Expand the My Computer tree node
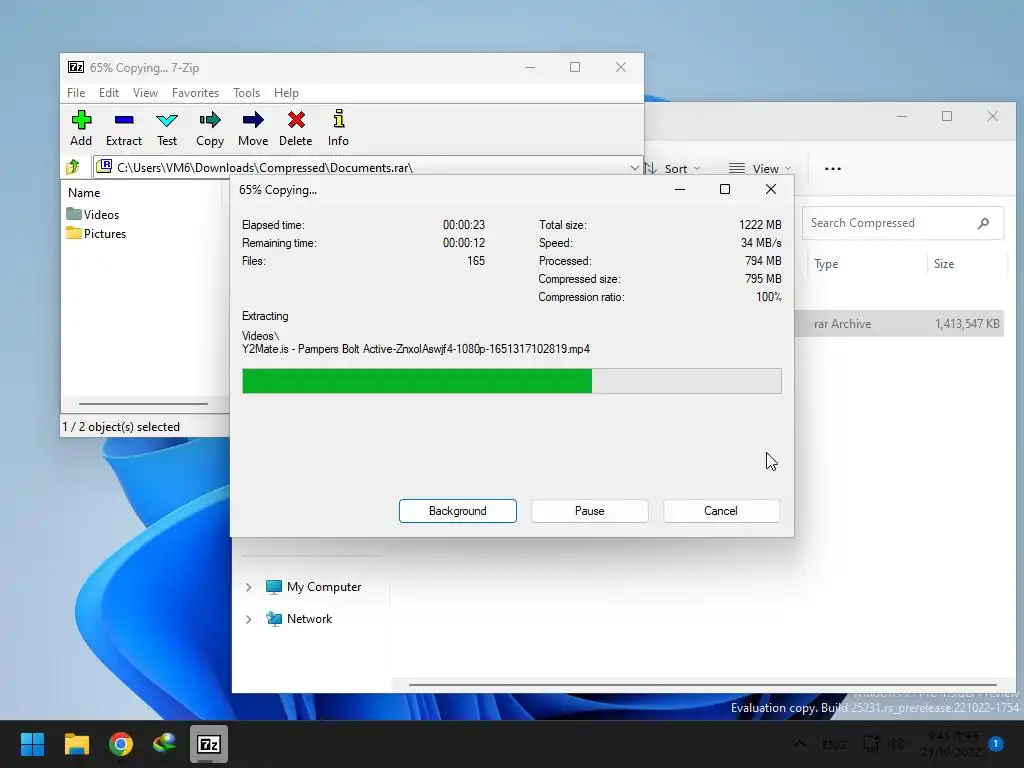The image size is (1024, 768). coord(248,587)
